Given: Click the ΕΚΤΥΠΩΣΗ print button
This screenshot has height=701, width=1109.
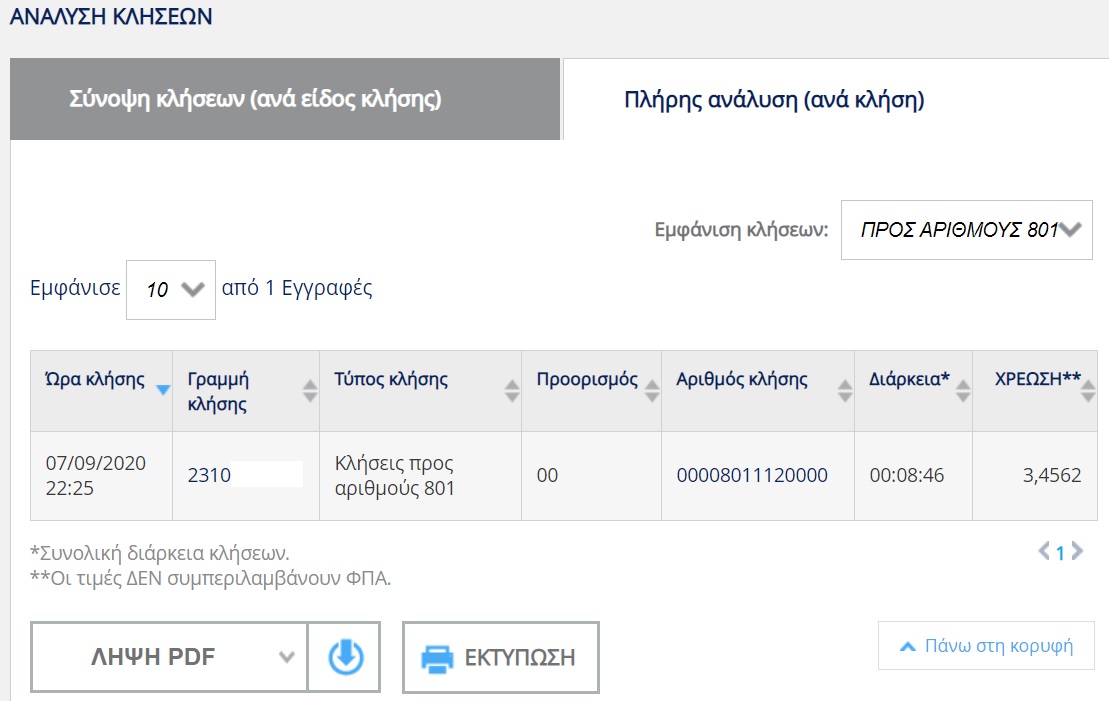Looking at the screenshot, I should click(500, 658).
